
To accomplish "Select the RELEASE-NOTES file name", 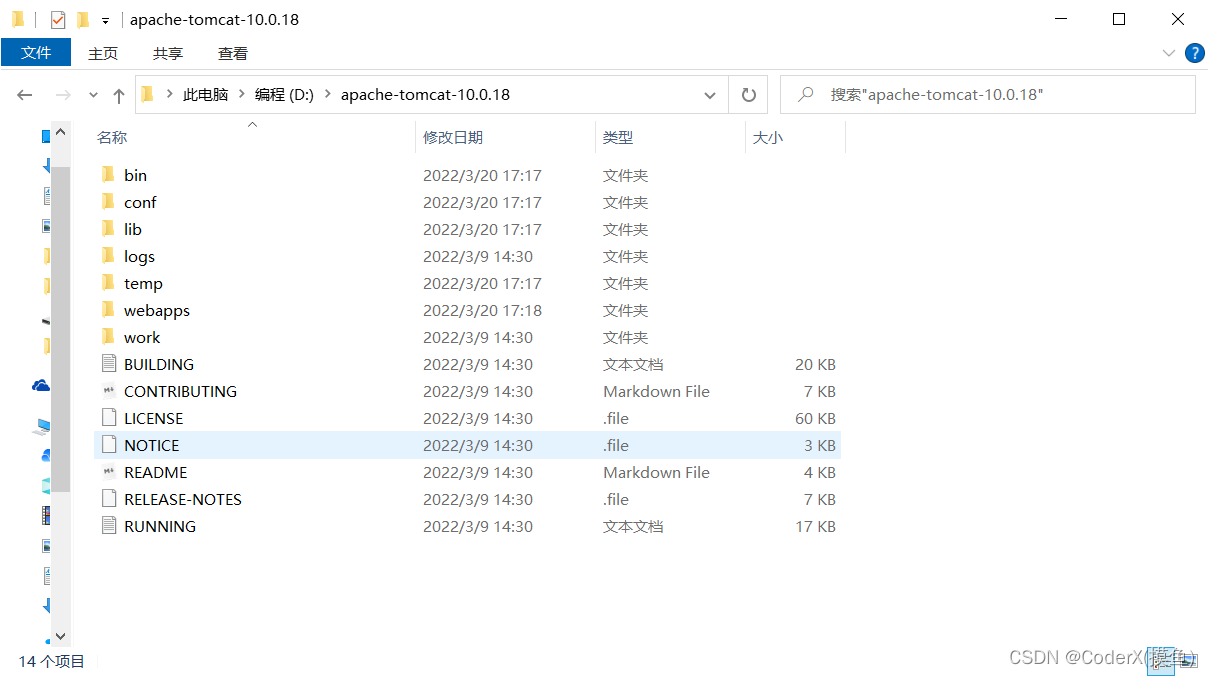I will click(x=183, y=499).
